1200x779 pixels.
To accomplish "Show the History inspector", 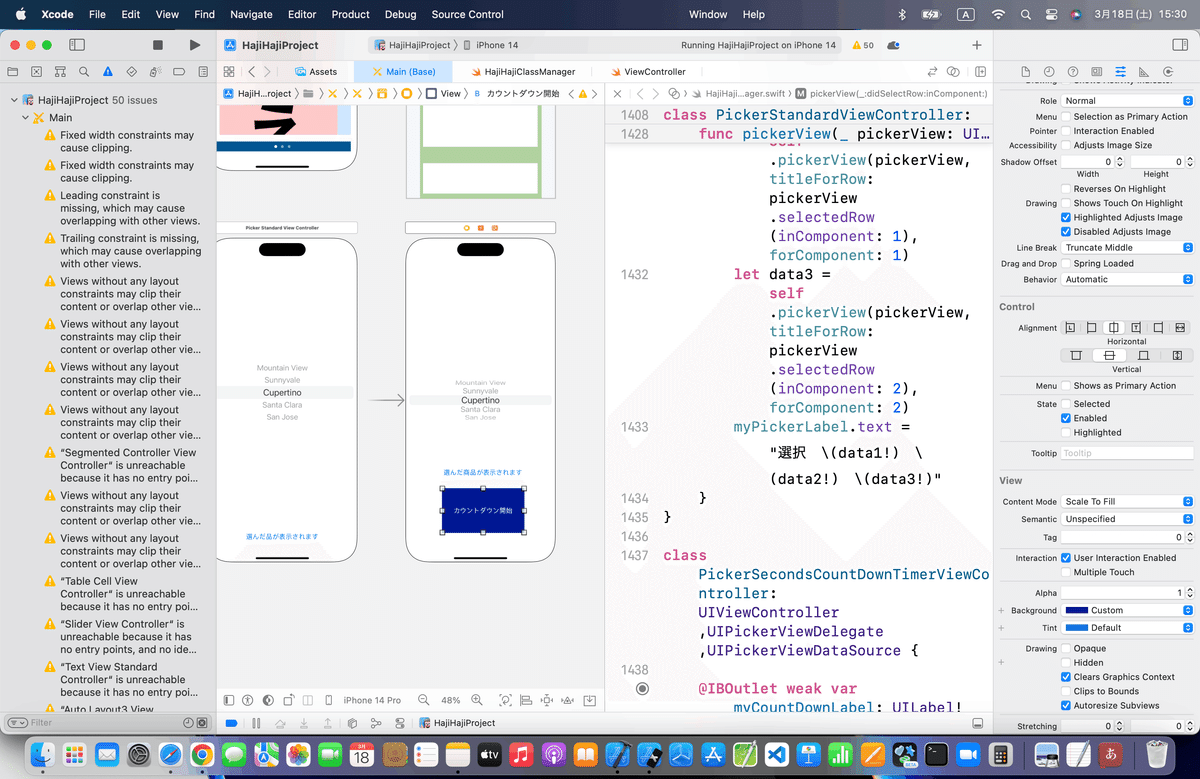I will click(1049, 72).
